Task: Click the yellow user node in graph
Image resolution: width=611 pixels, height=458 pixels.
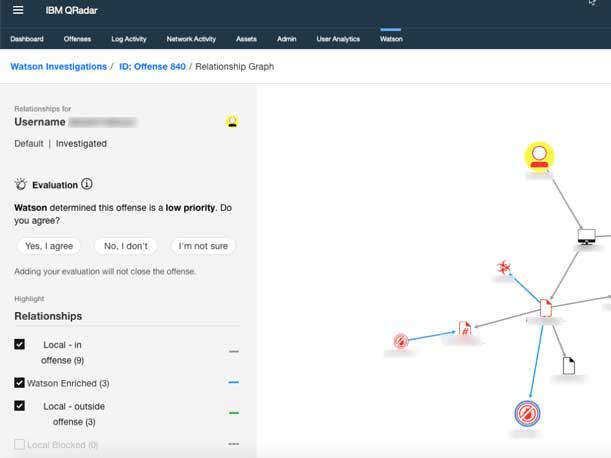Action: coord(540,156)
